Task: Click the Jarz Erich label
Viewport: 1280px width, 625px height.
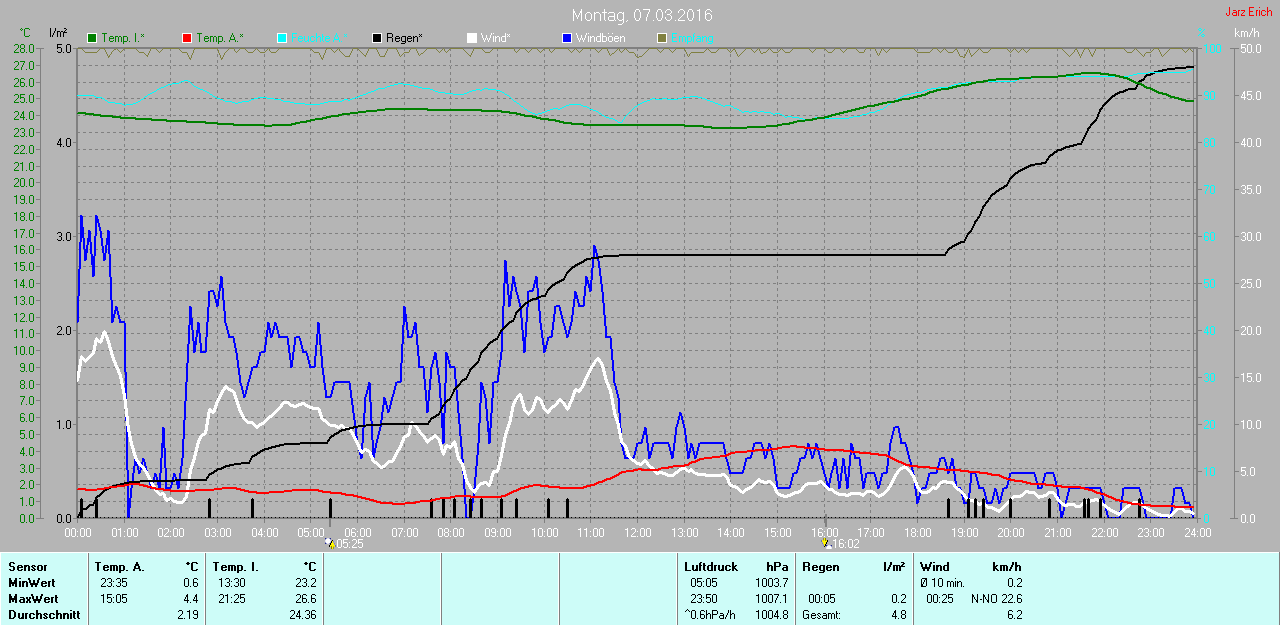Action: tap(1248, 12)
